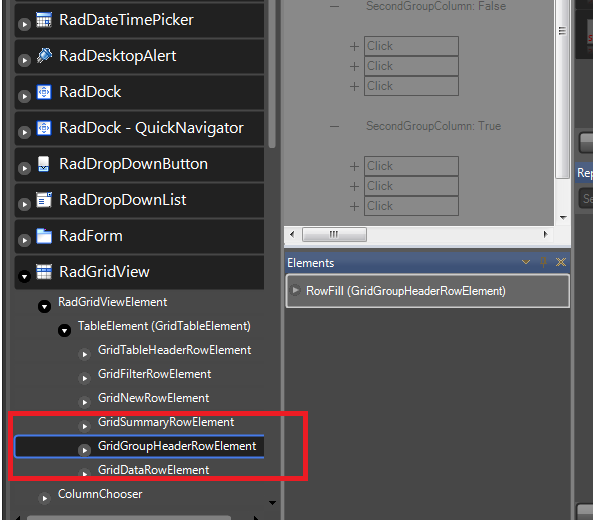The image size is (593, 520).
Task: Select GridFilterRowElement tree item
Action: pos(154,374)
